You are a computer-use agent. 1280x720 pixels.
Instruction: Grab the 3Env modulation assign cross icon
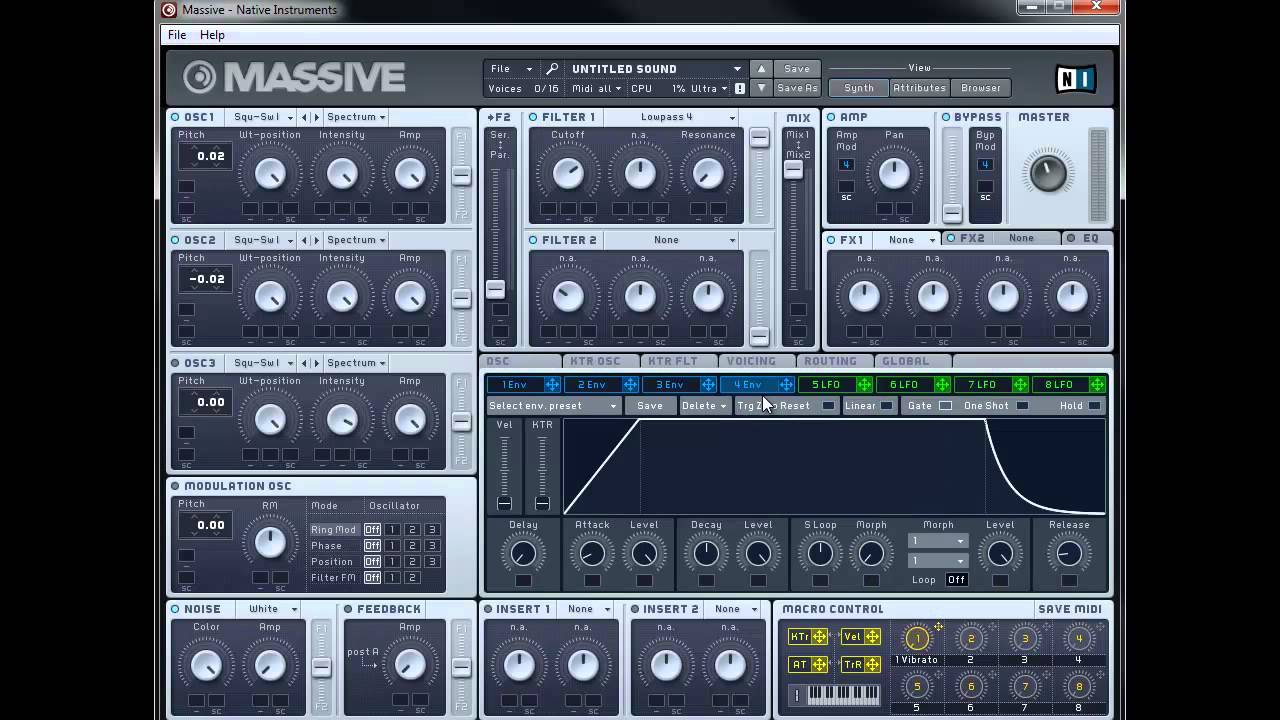708,385
